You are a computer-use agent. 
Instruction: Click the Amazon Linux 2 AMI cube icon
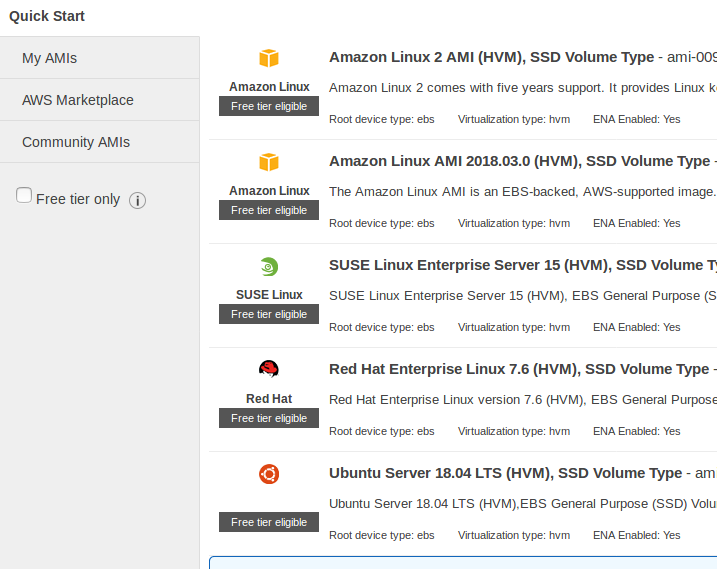coord(269,58)
